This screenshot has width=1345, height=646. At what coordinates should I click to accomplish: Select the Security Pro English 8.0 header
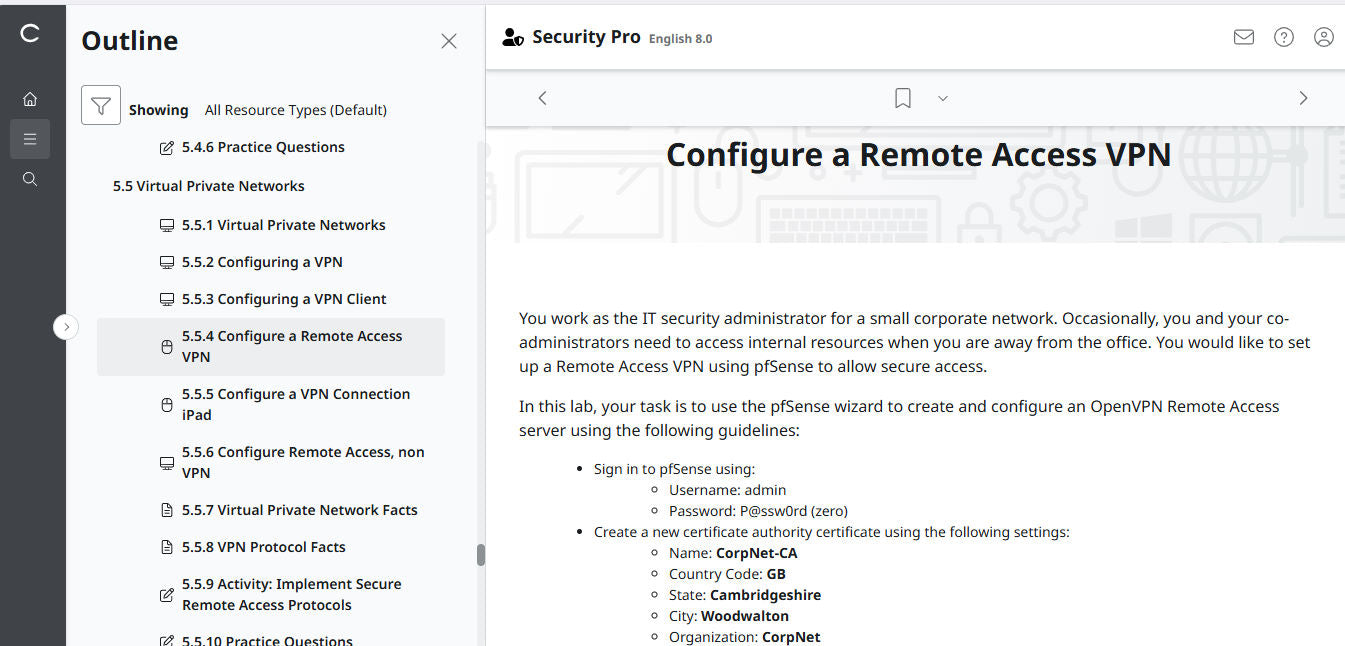tap(586, 36)
